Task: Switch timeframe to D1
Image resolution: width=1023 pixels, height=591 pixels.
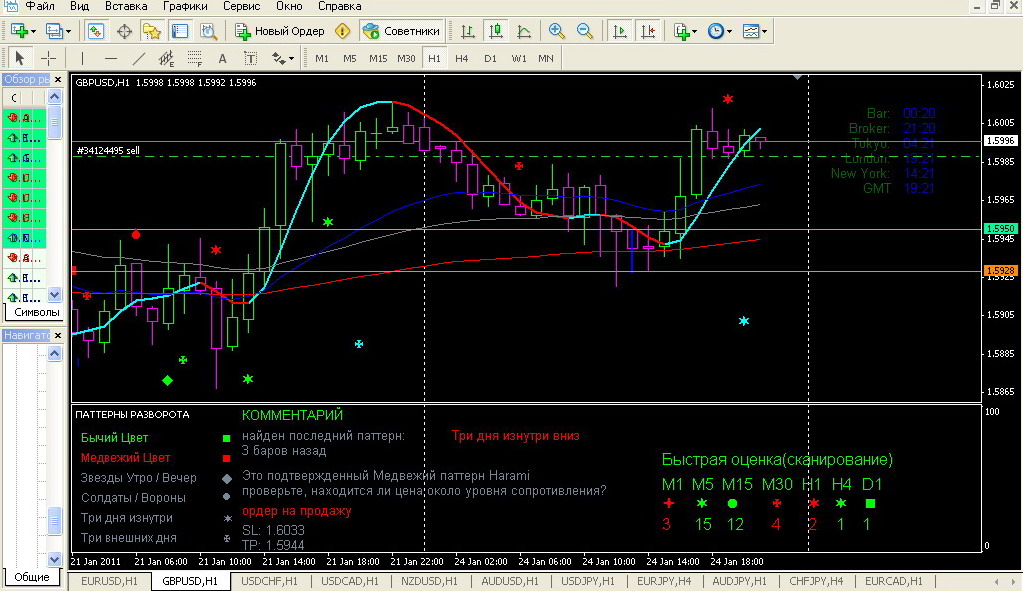Action: coord(490,58)
